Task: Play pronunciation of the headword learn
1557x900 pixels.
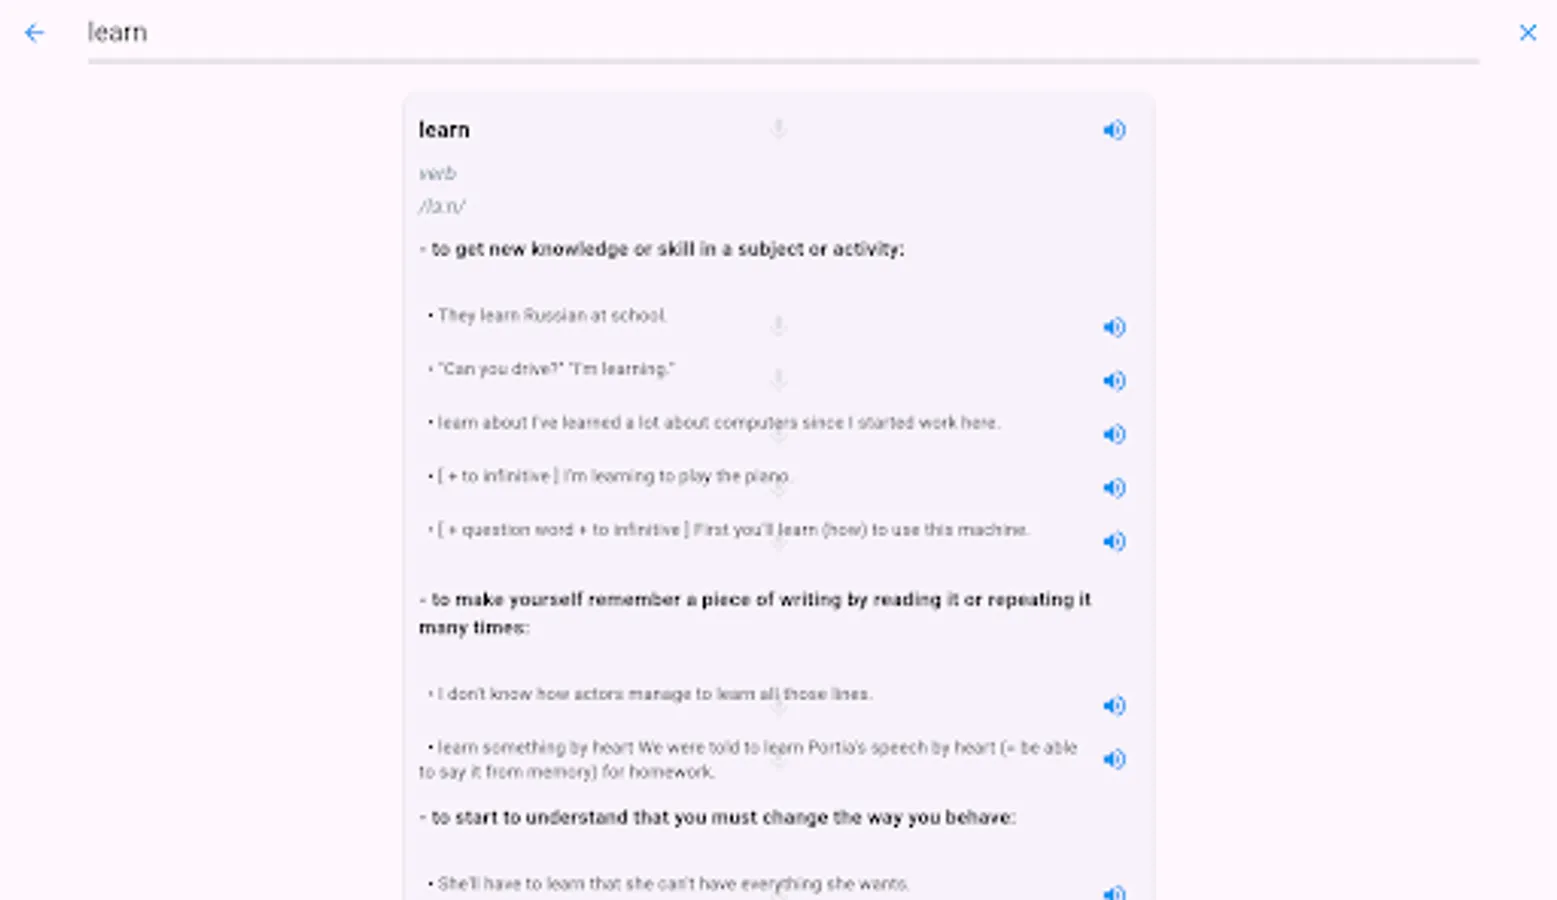Action: coord(1114,130)
